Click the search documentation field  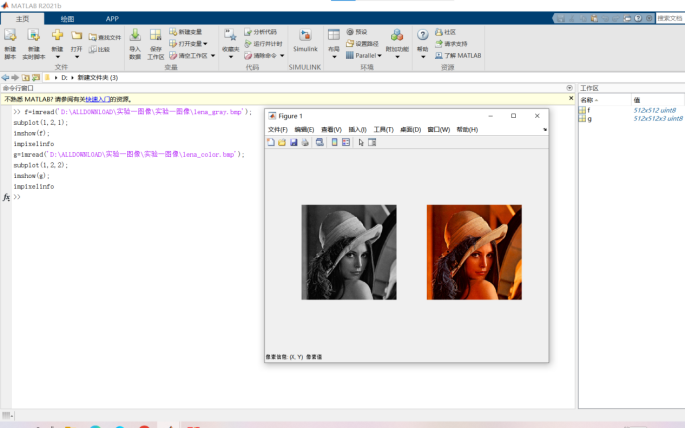[670, 18]
